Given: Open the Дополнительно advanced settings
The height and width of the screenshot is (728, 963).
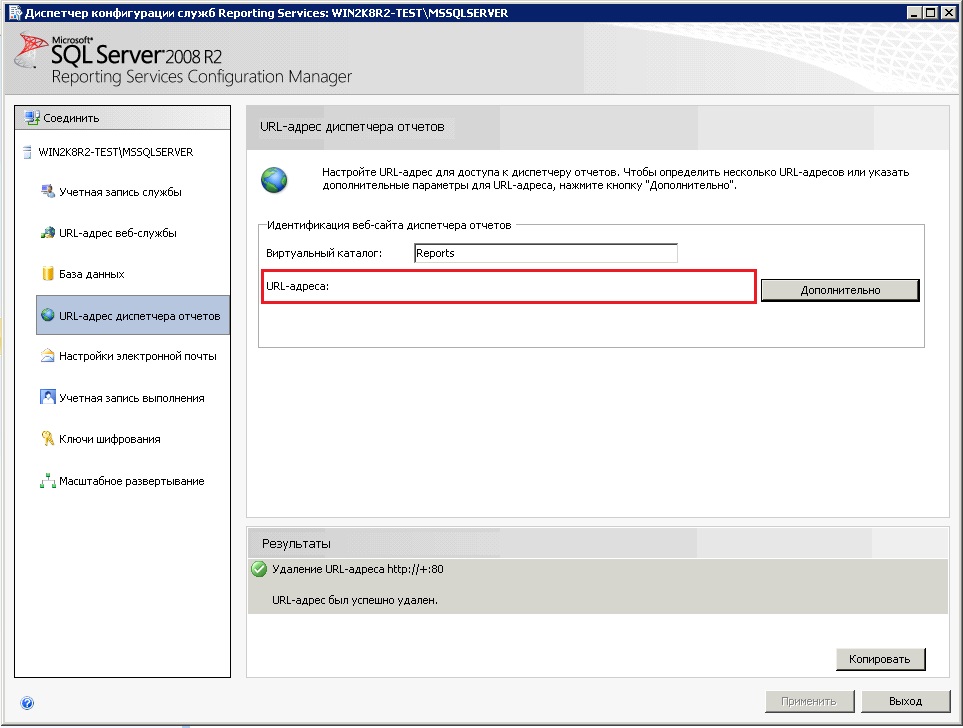Looking at the screenshot, I should (x=840, y=290).
